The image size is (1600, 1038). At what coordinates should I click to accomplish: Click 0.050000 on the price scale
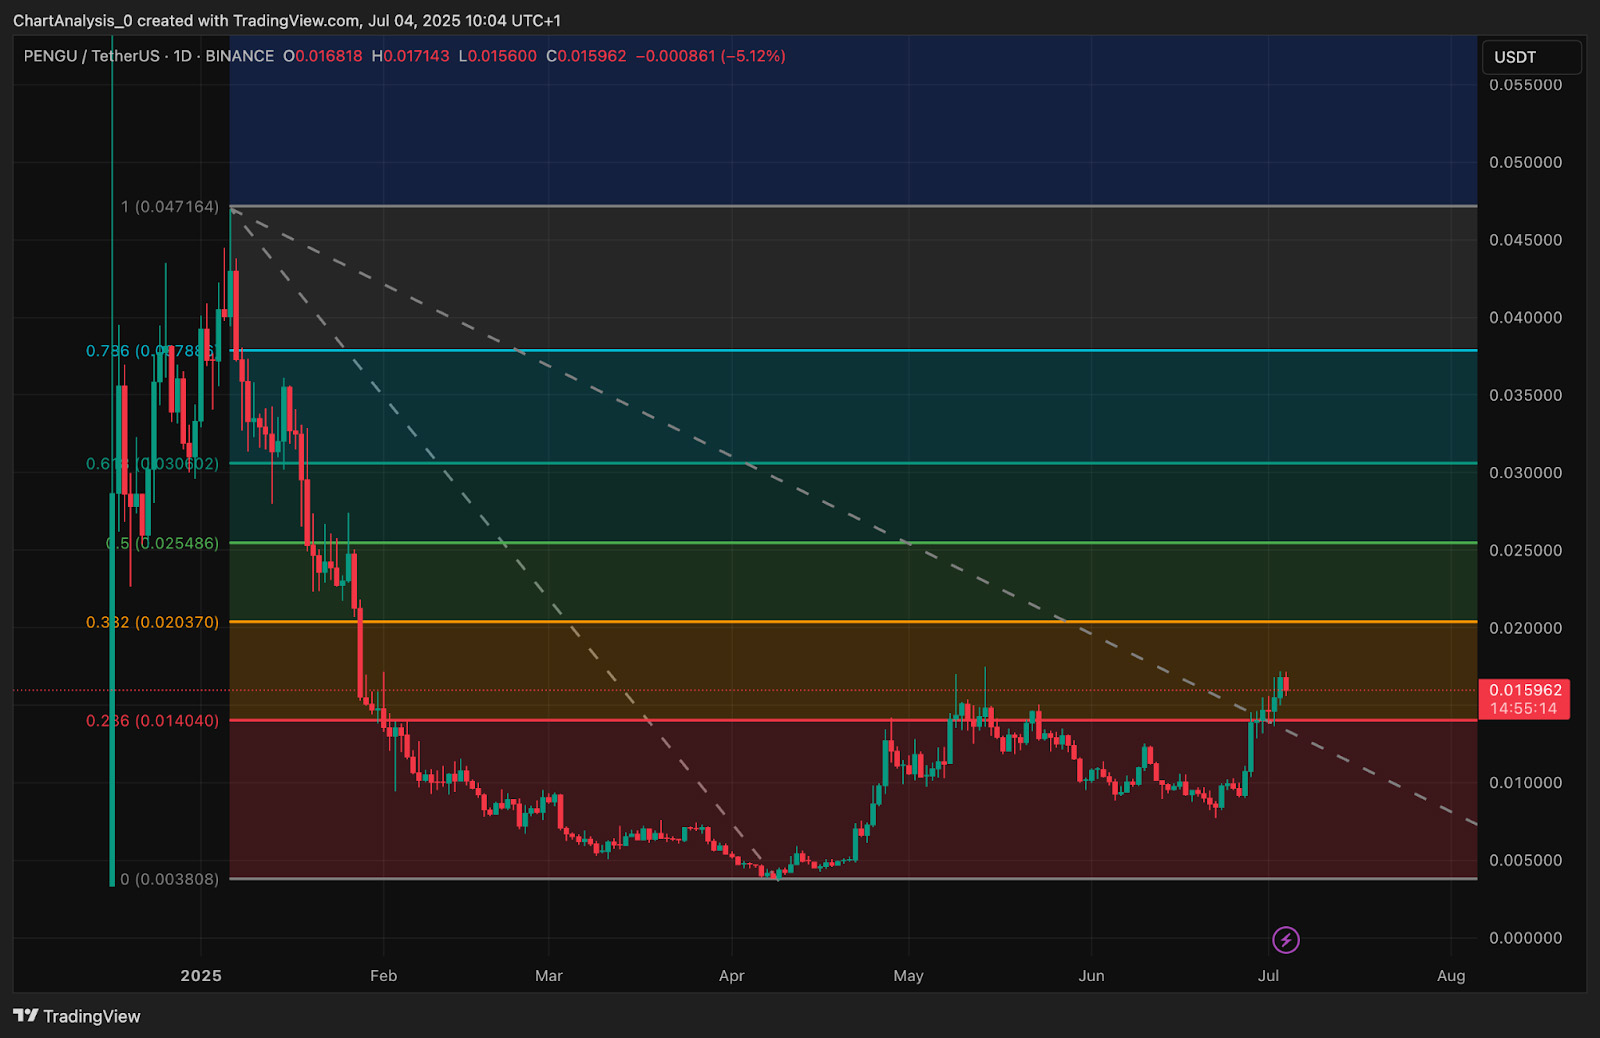click(1525, 162)
